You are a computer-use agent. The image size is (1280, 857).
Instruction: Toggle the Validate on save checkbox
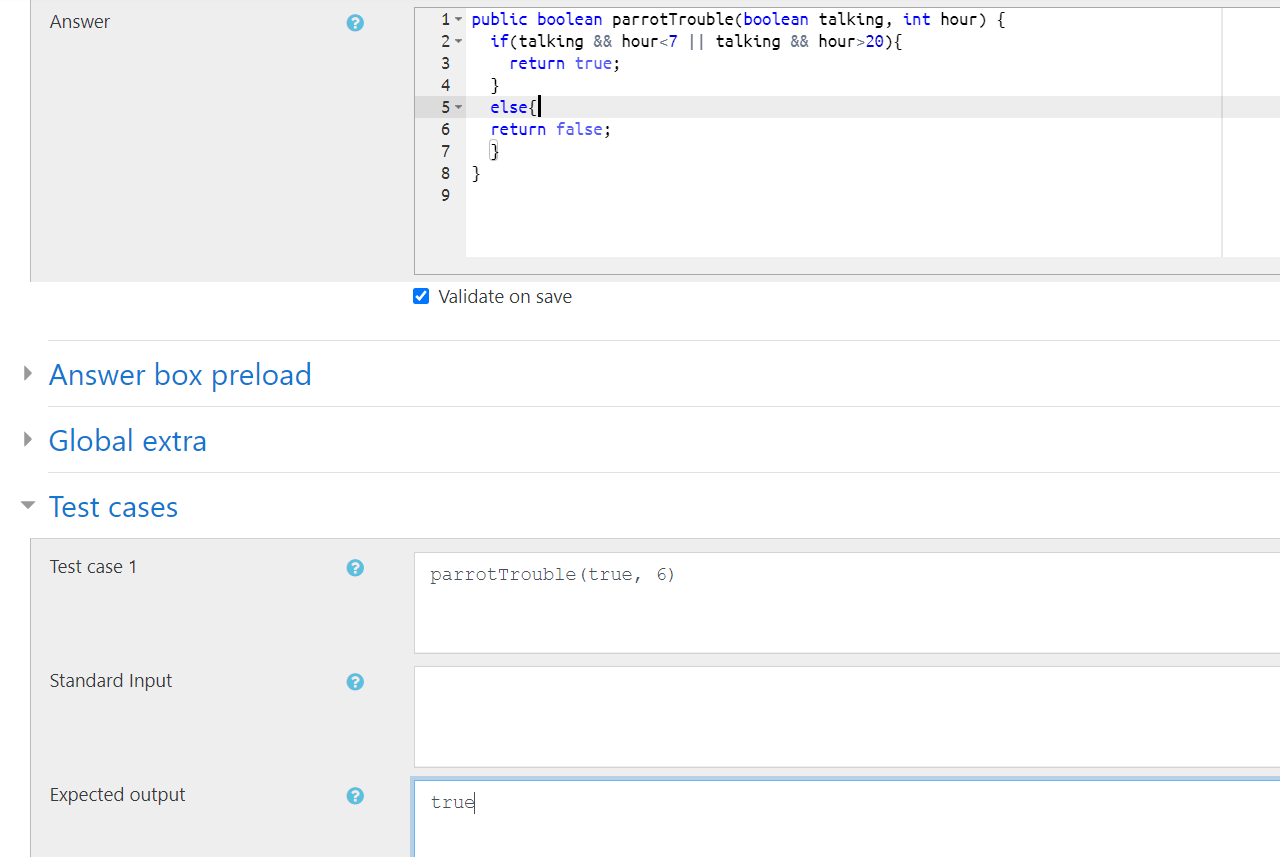(421, 296)
